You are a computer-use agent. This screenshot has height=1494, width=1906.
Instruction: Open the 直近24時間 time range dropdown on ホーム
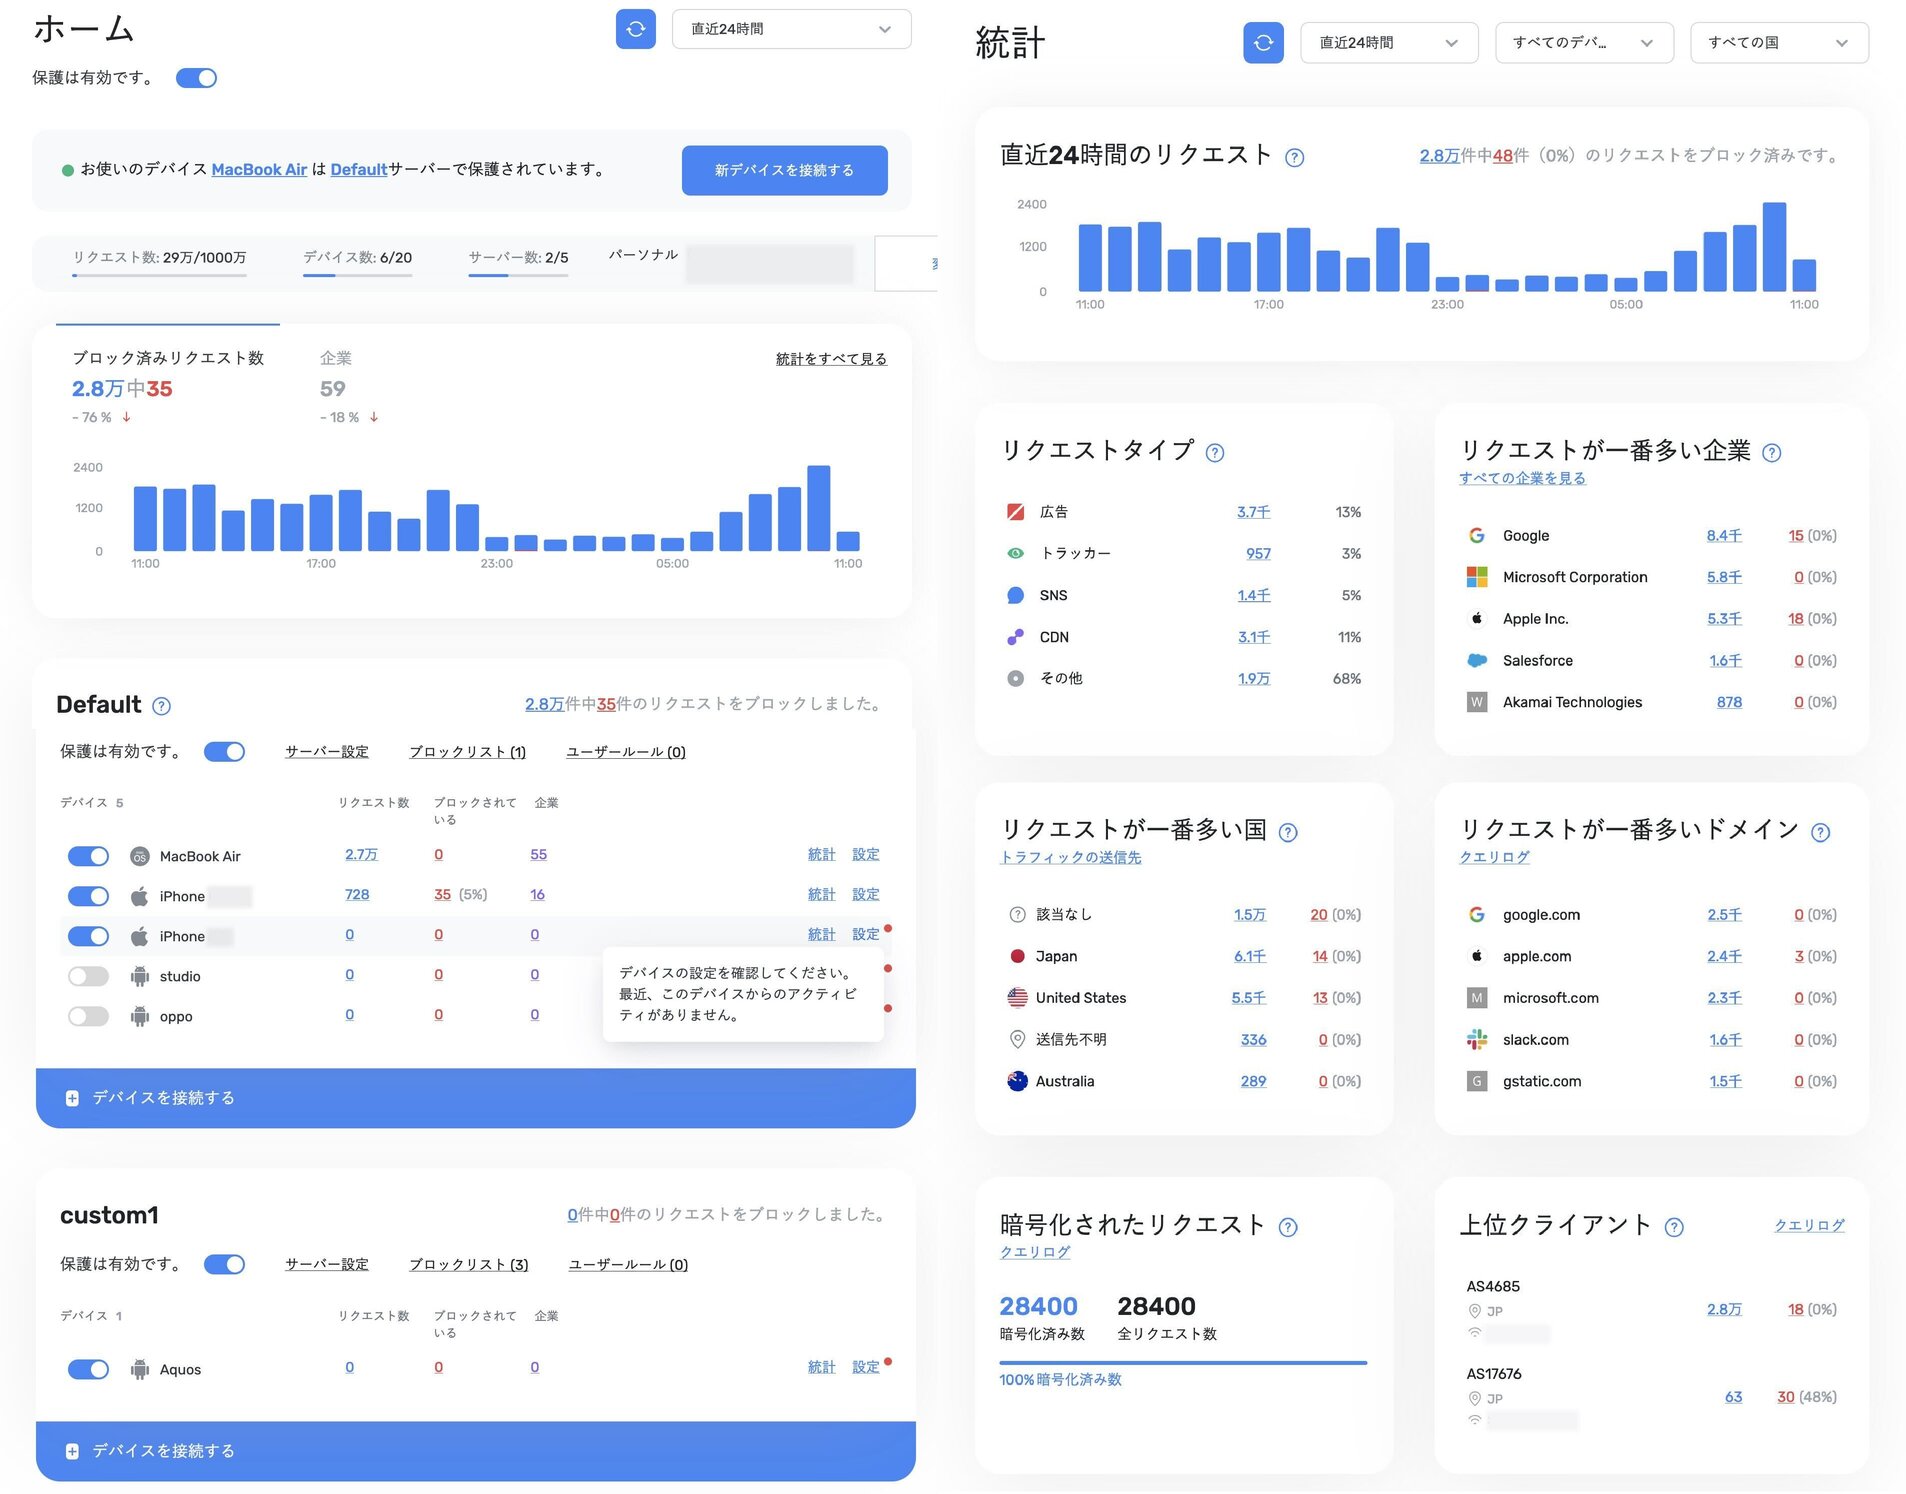(x=790, y=28)
